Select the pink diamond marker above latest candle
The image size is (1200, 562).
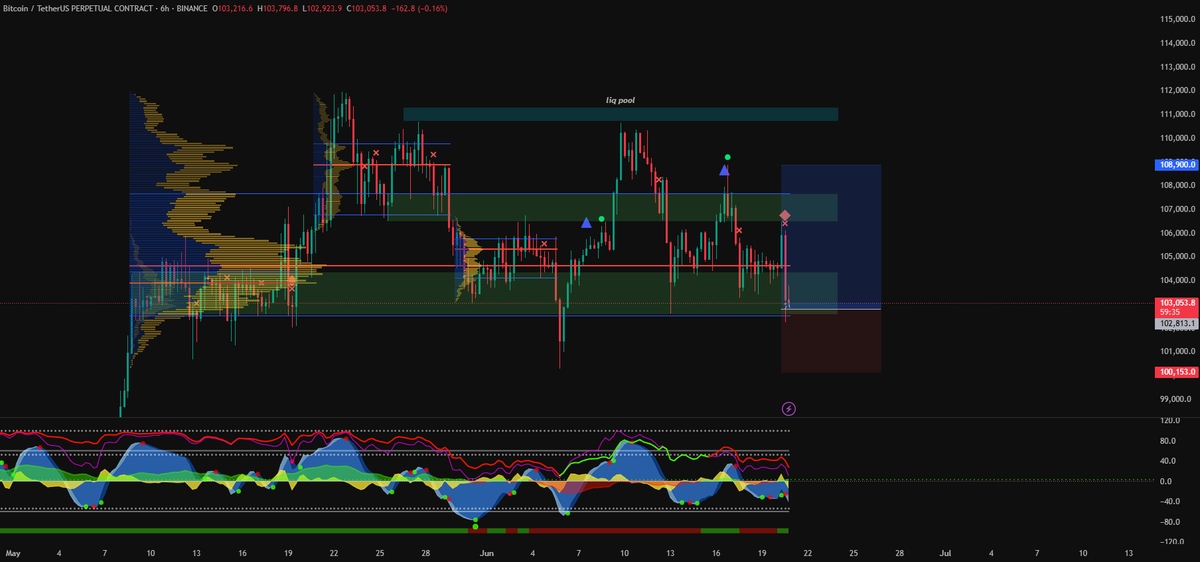click(x=785, y=216)
